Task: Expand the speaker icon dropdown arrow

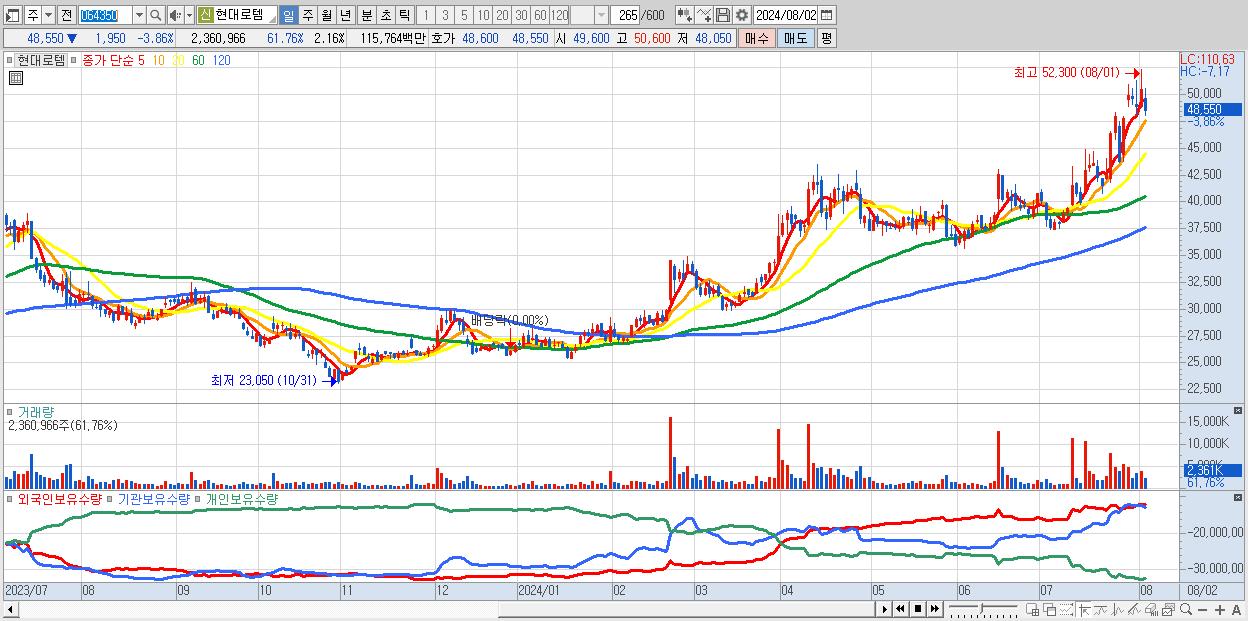Action: [x=188, y=15]
